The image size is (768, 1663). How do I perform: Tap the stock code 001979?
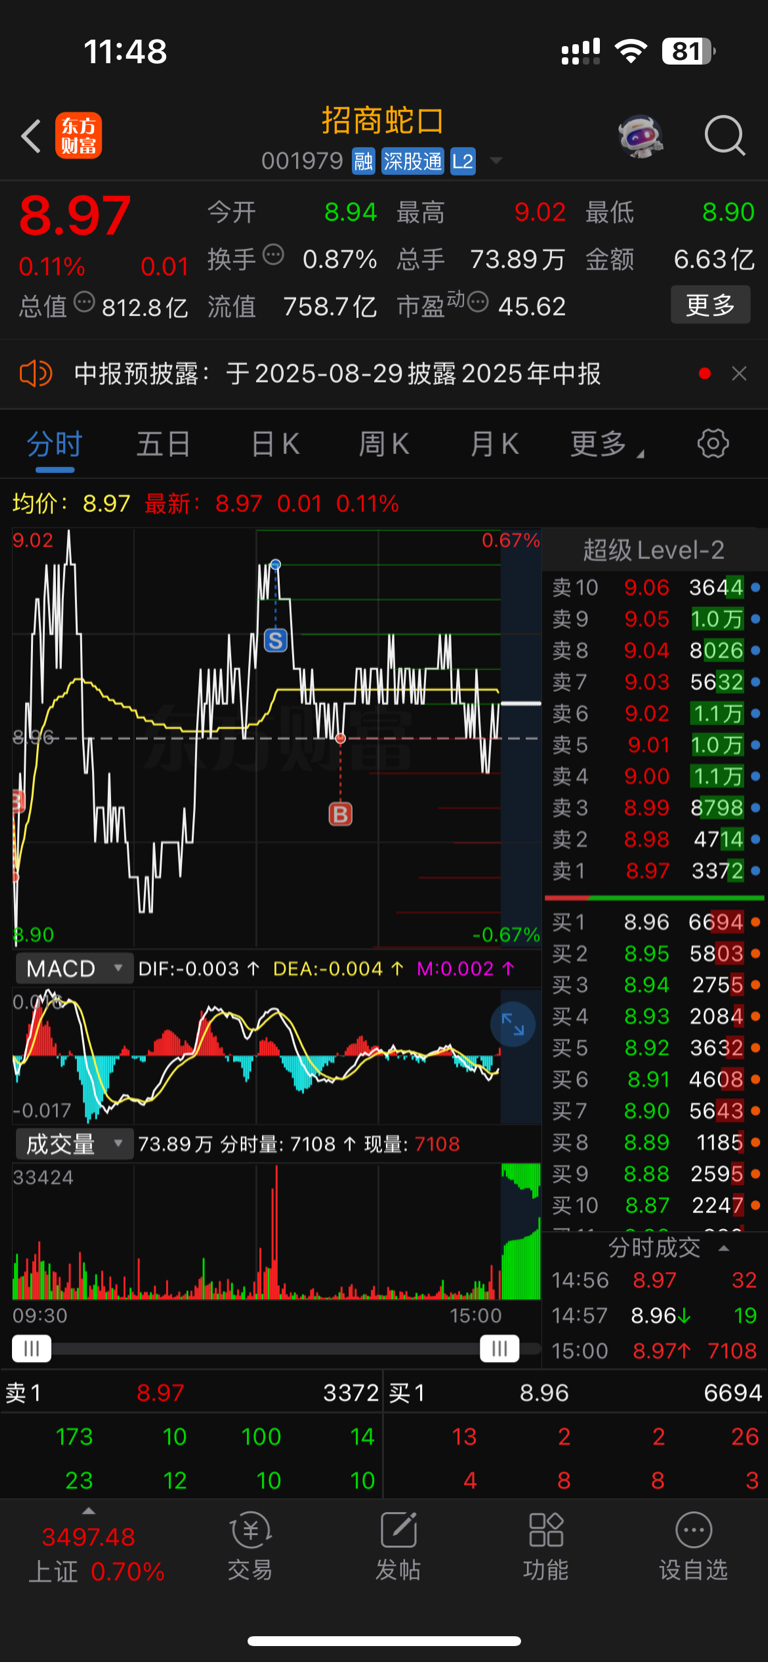(302, 161)
